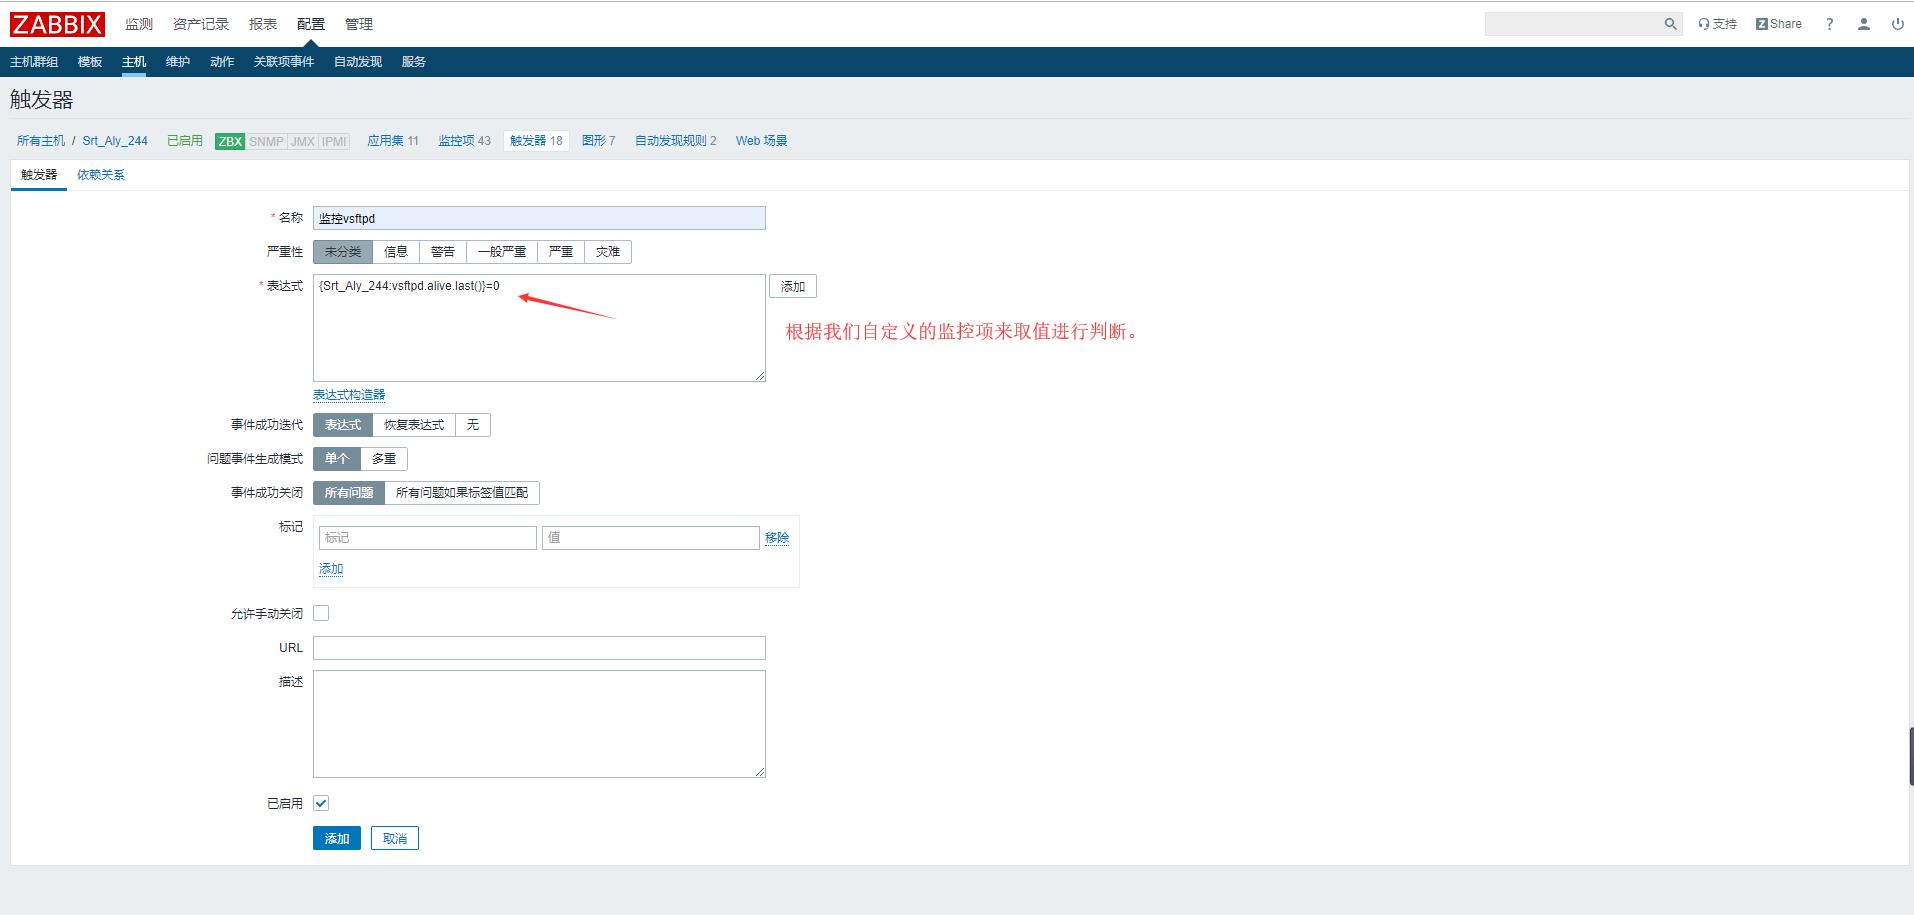Focus the URL input field

[539, 648]
